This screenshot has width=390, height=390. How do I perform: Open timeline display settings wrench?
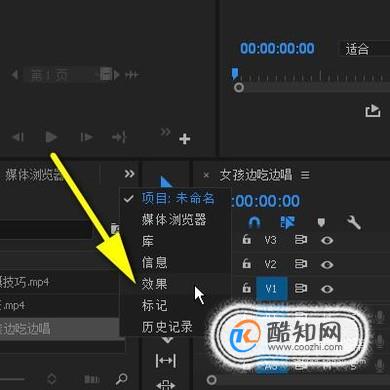(x=353, y=222)
